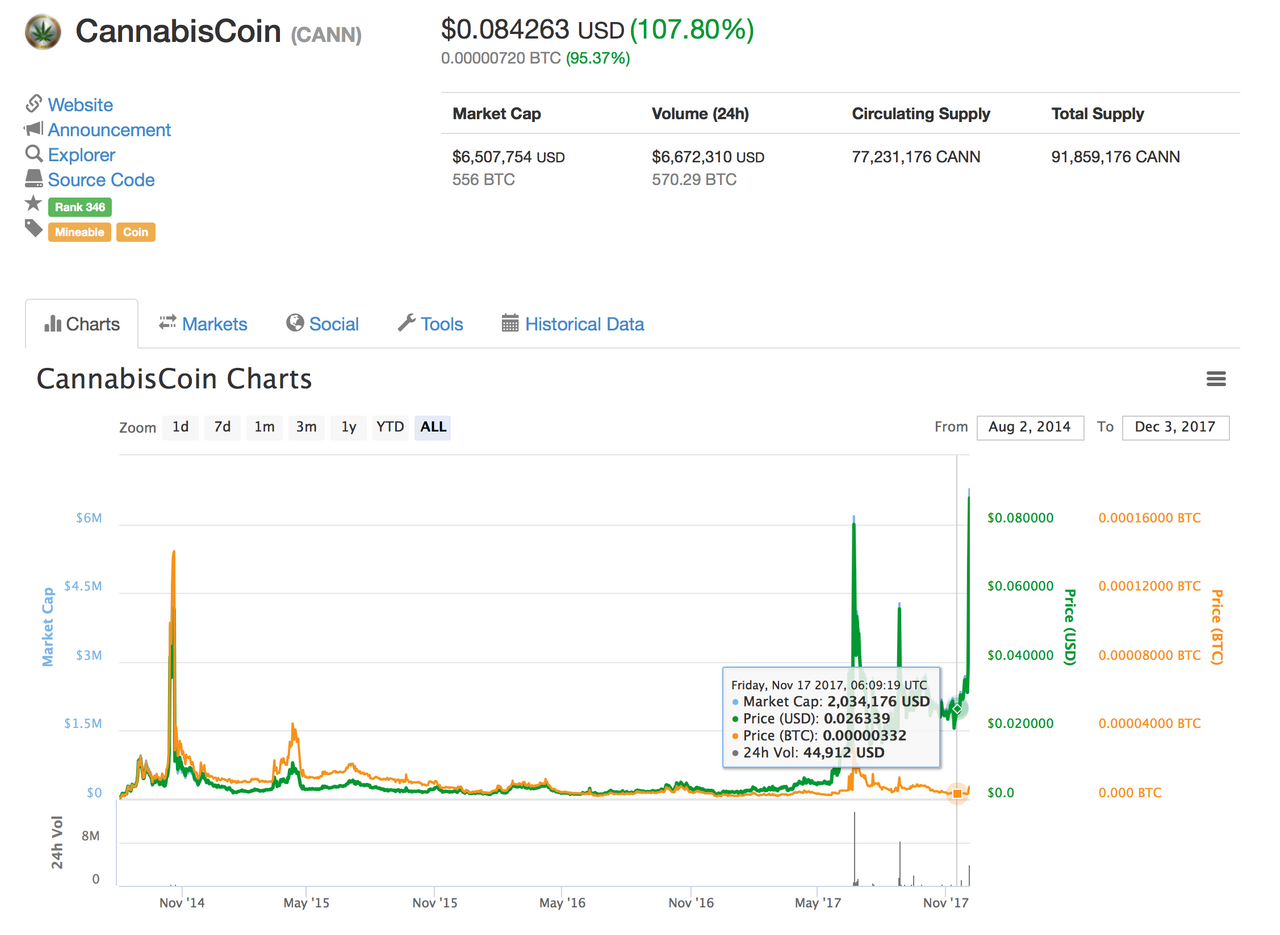Click the megaphone icon beside Announcement

click(34, 129)
